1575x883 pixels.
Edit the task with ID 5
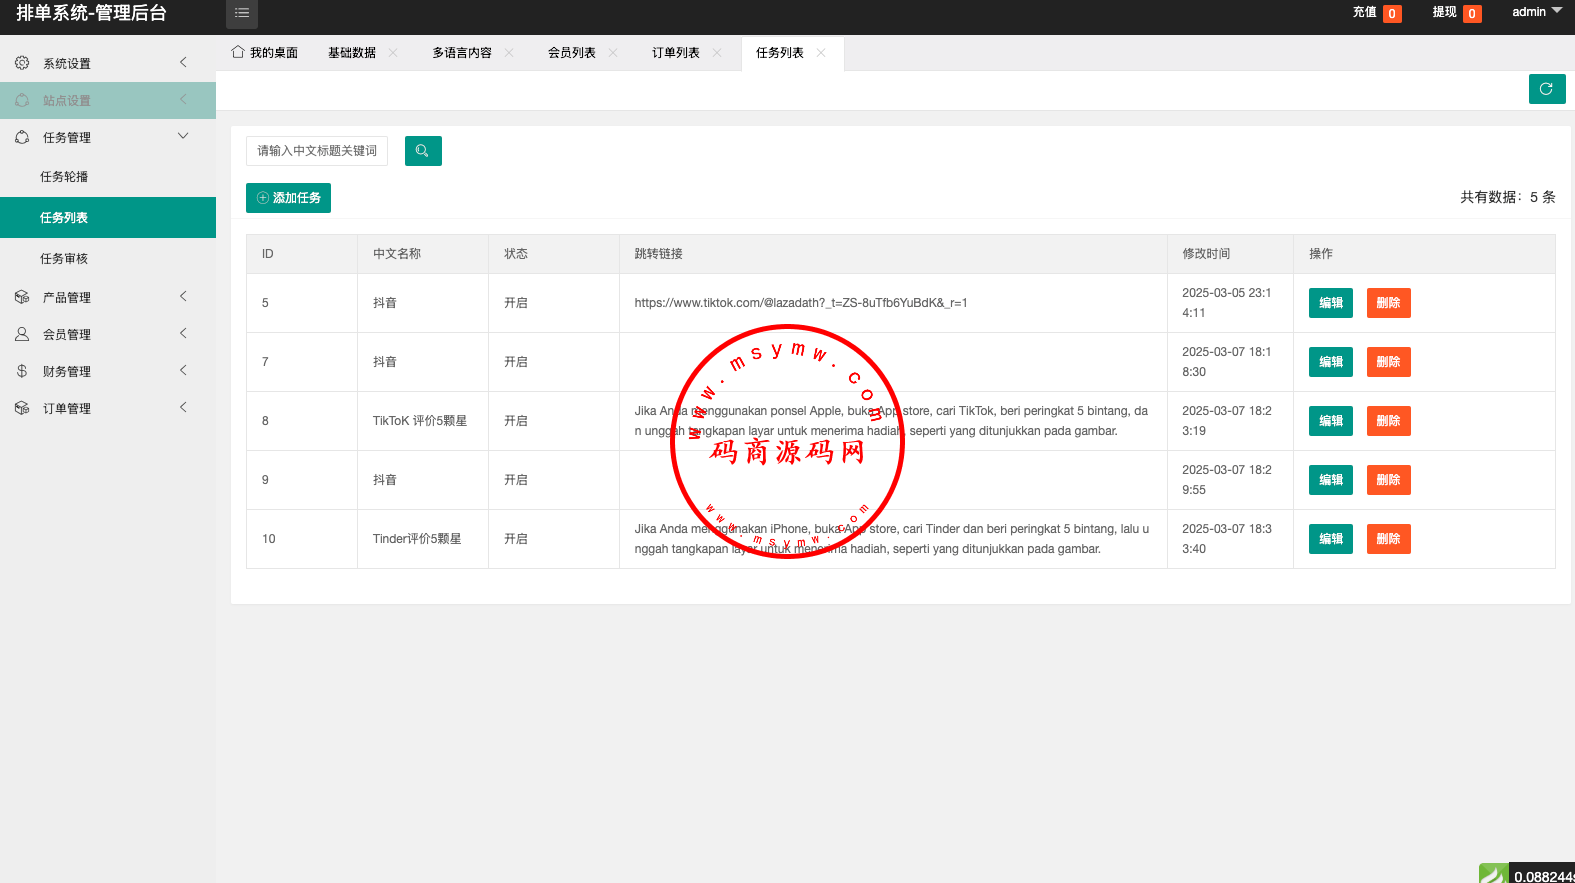[1331, 303]
